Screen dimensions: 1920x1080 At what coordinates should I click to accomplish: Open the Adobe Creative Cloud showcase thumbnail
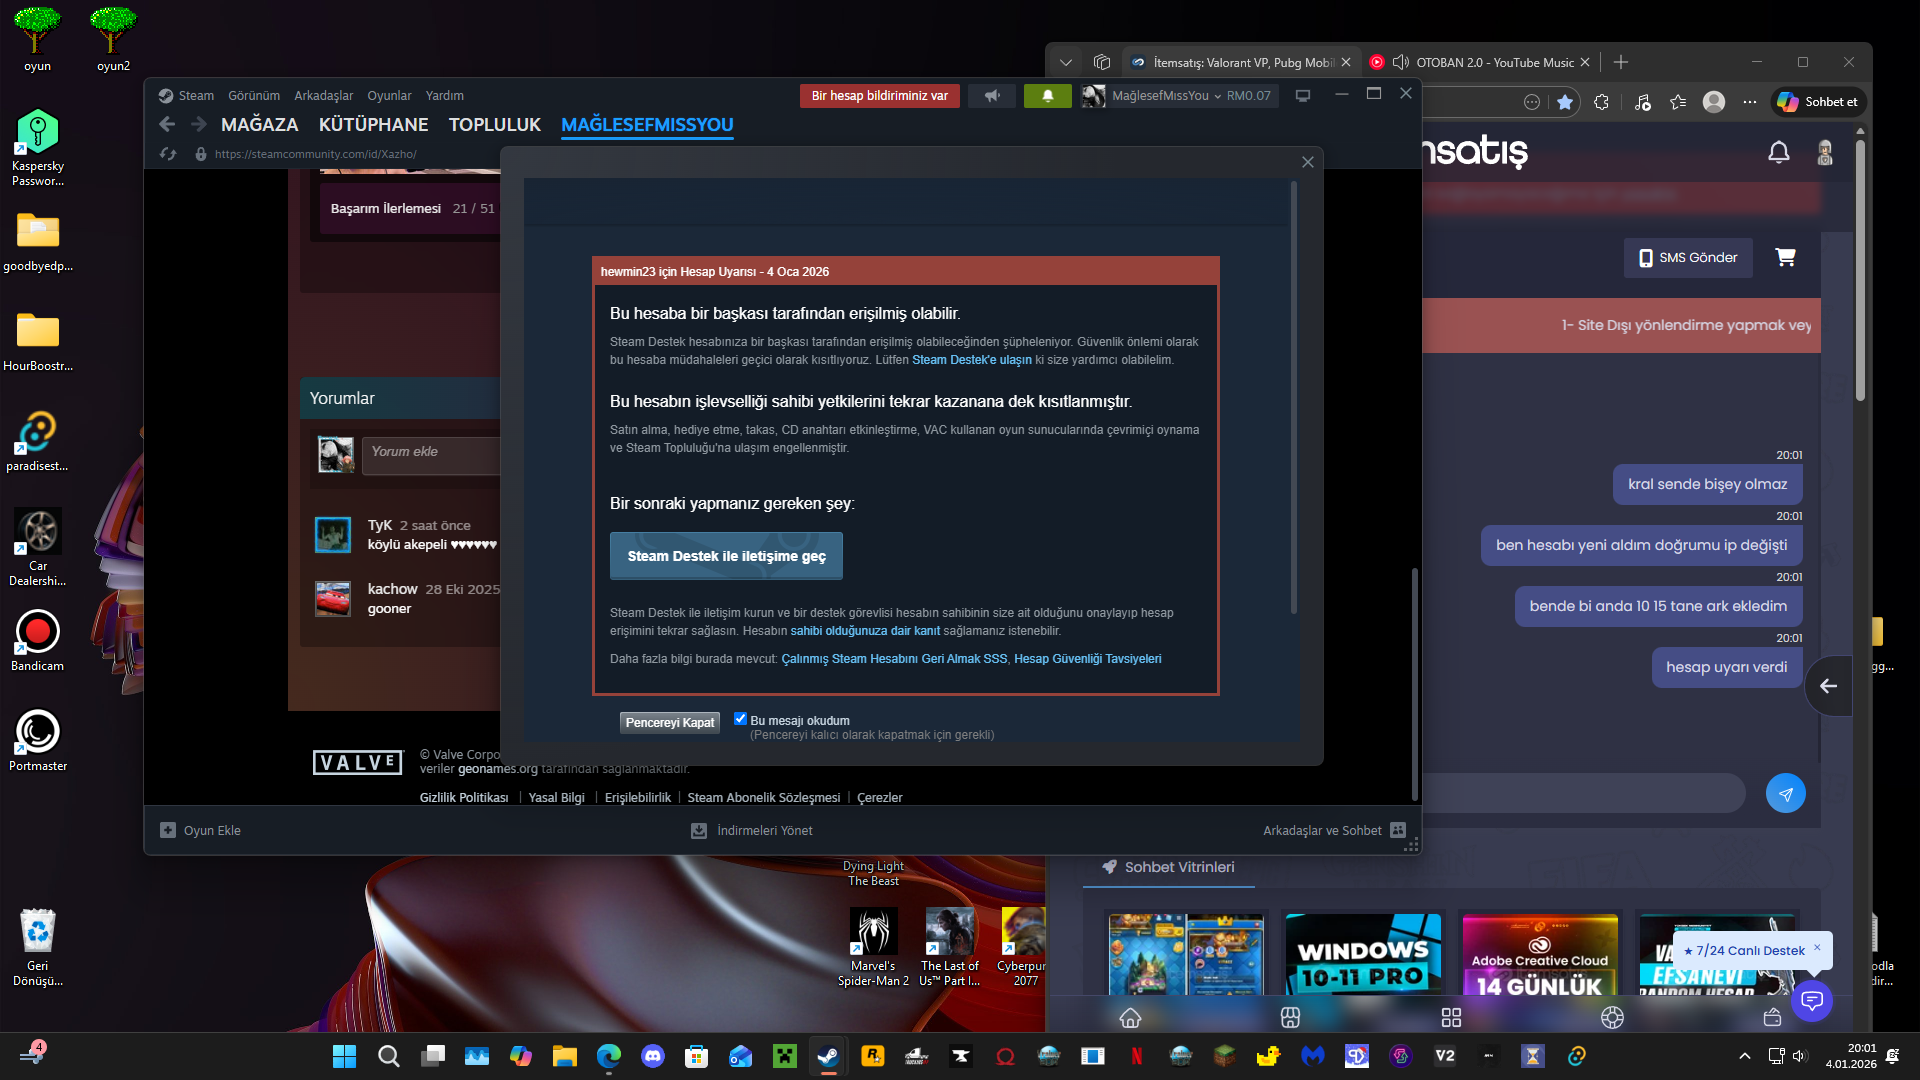click(1540, 955)
